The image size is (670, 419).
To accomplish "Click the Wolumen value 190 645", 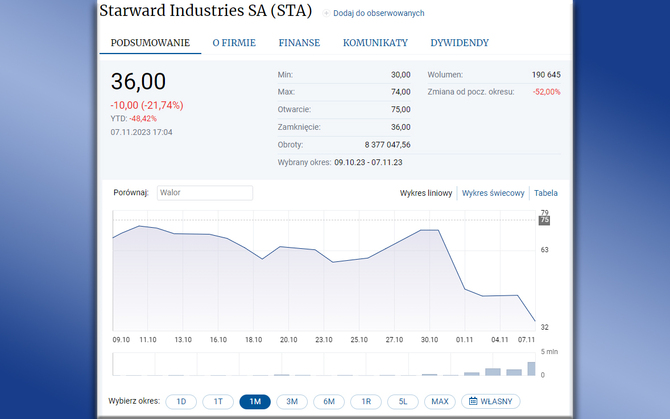I will pyautogui.click(x=546, y=75).
